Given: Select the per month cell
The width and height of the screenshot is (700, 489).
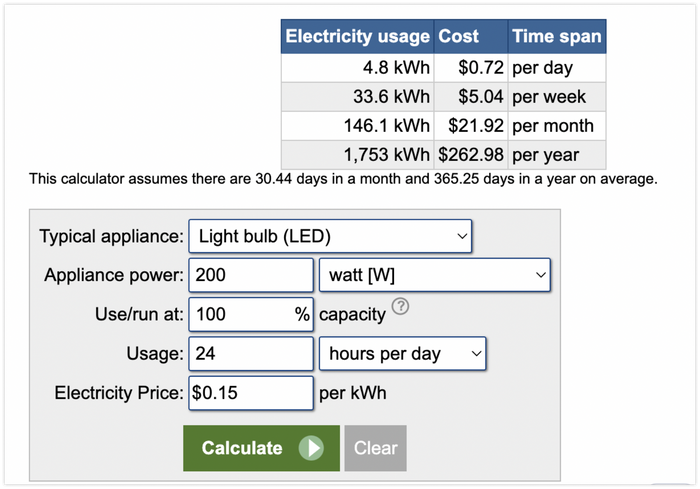Looking at the screenshot, I should (x=557, y=126).
